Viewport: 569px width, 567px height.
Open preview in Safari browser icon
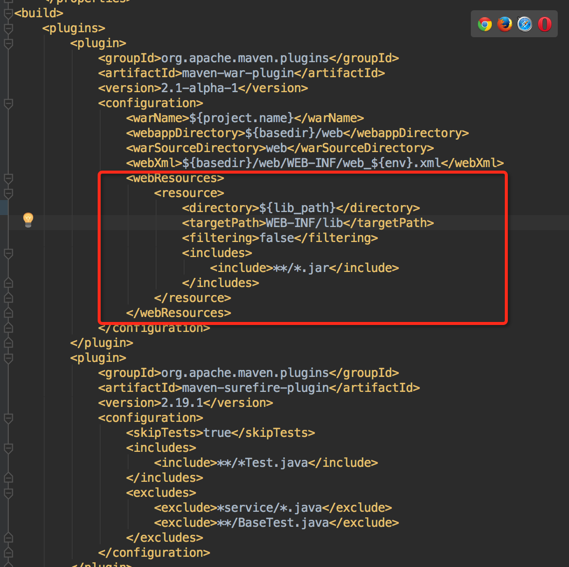tap(524, 24)
